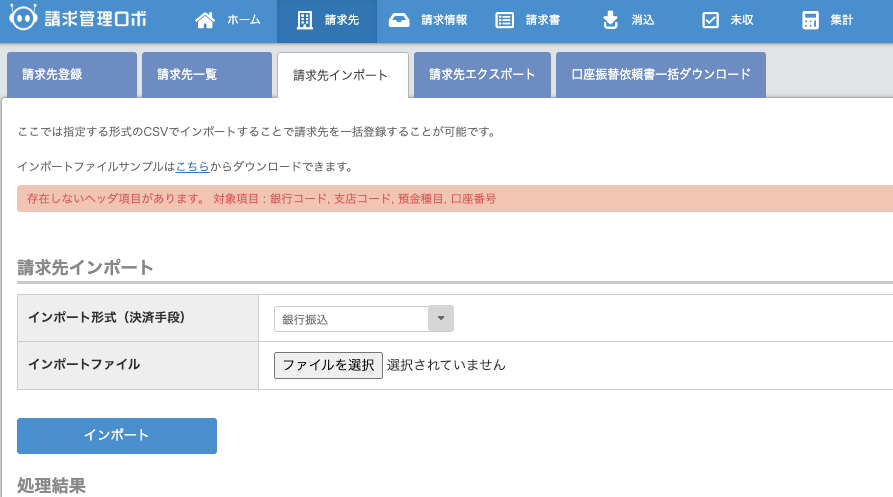Viewport: 893px width, 497px height.
Task: Switch to the 請求先登録 tab
Action: coord(71,75)
